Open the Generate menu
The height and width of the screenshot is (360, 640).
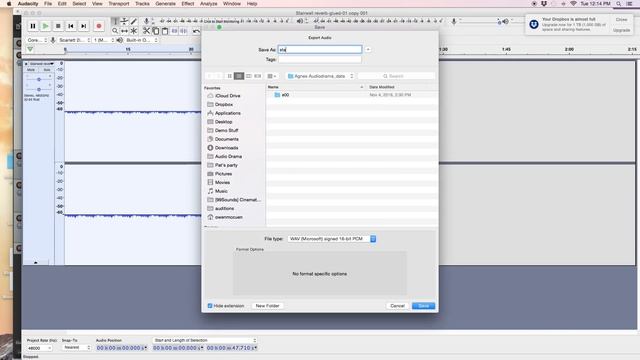tap(165, 4)
